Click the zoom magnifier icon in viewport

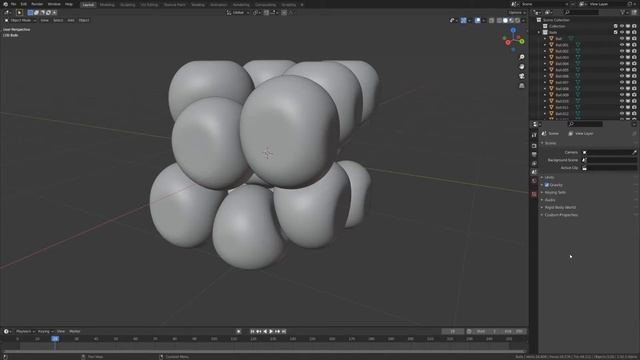[x=522, y=57]
